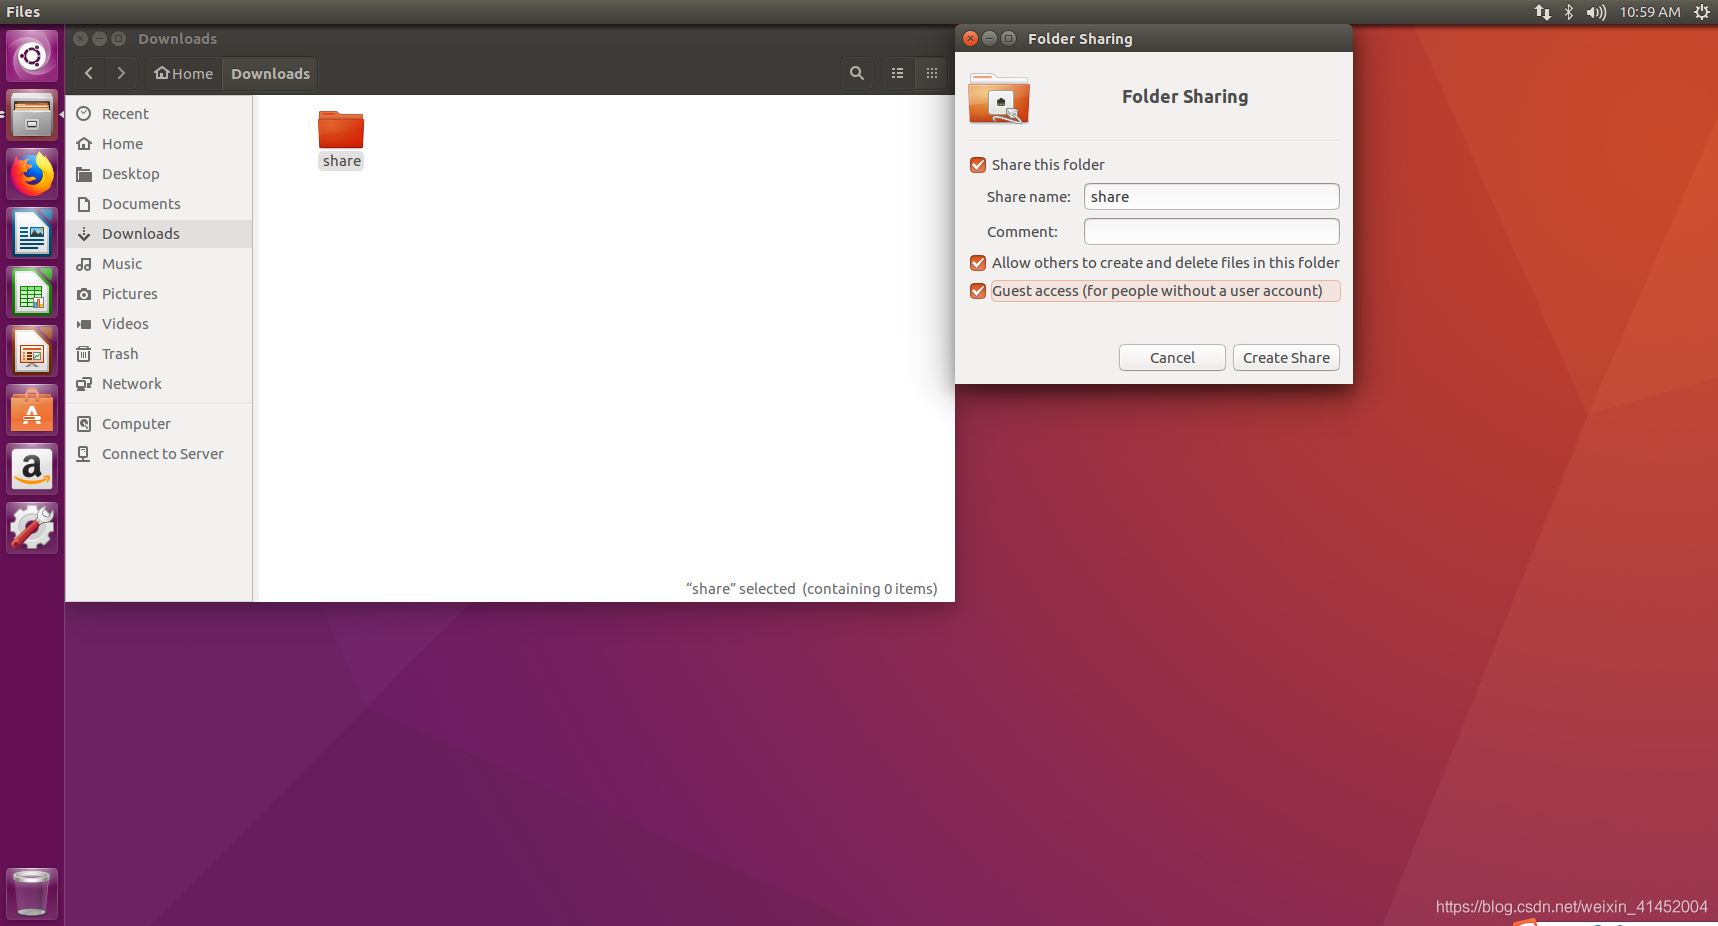Viewport: 1718px width, 926px height.
Task: Open Videos in the sidebar
Action: (159, 324)
